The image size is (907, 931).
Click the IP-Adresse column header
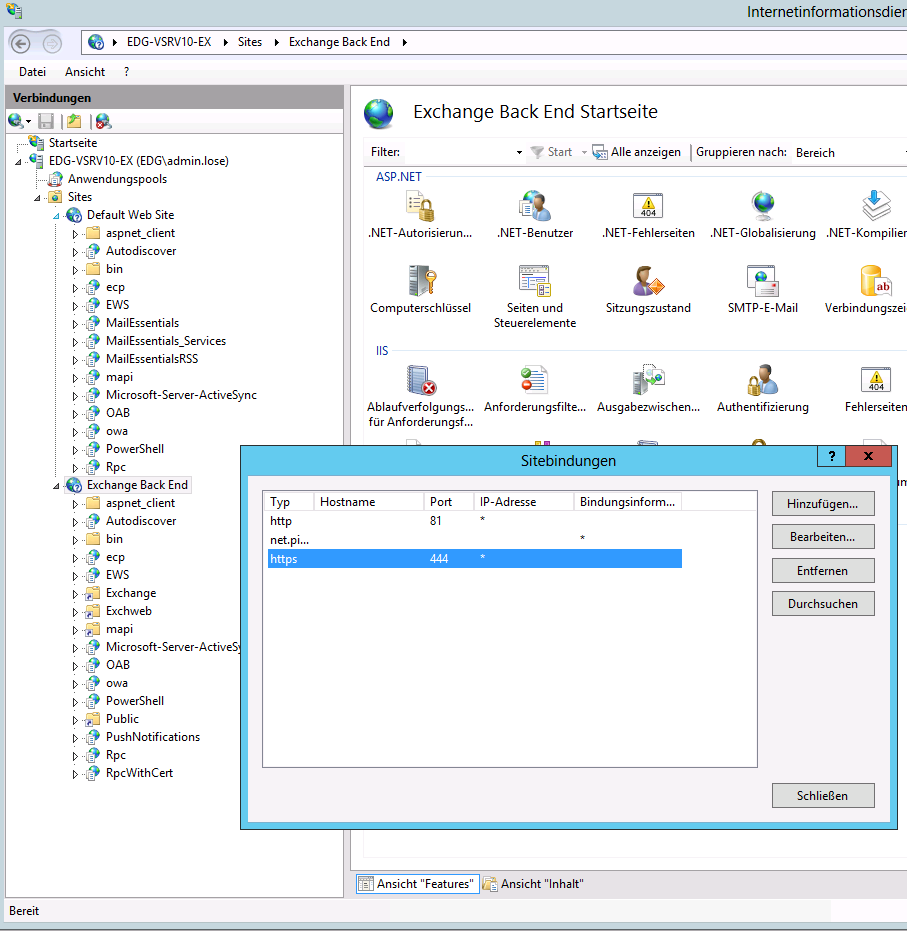point(524,502)
